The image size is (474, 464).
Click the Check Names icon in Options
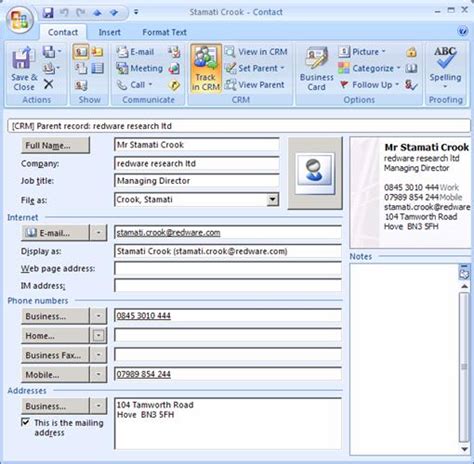[x=411, y=85]
